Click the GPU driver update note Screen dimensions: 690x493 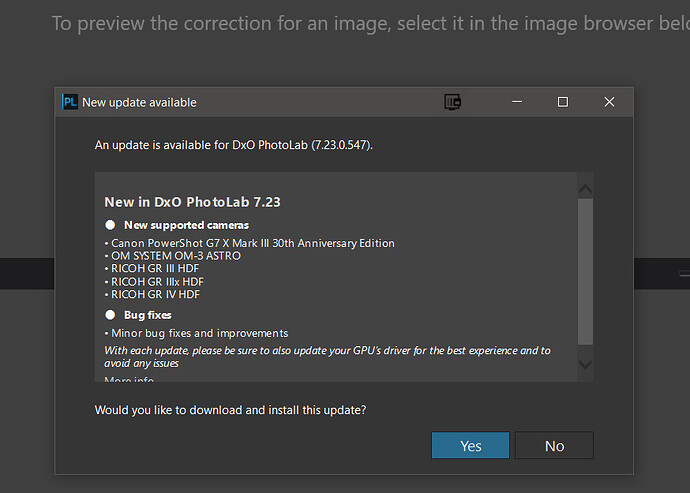327,357
